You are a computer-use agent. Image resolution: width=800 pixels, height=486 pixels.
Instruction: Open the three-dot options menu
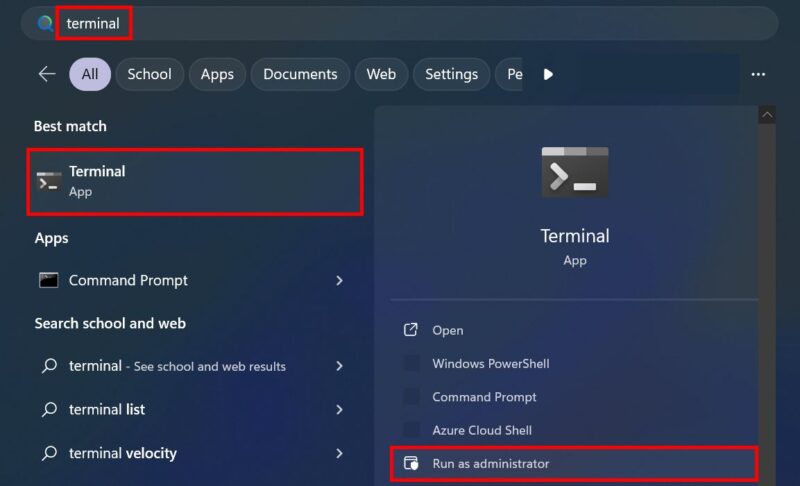click(758, 74)
